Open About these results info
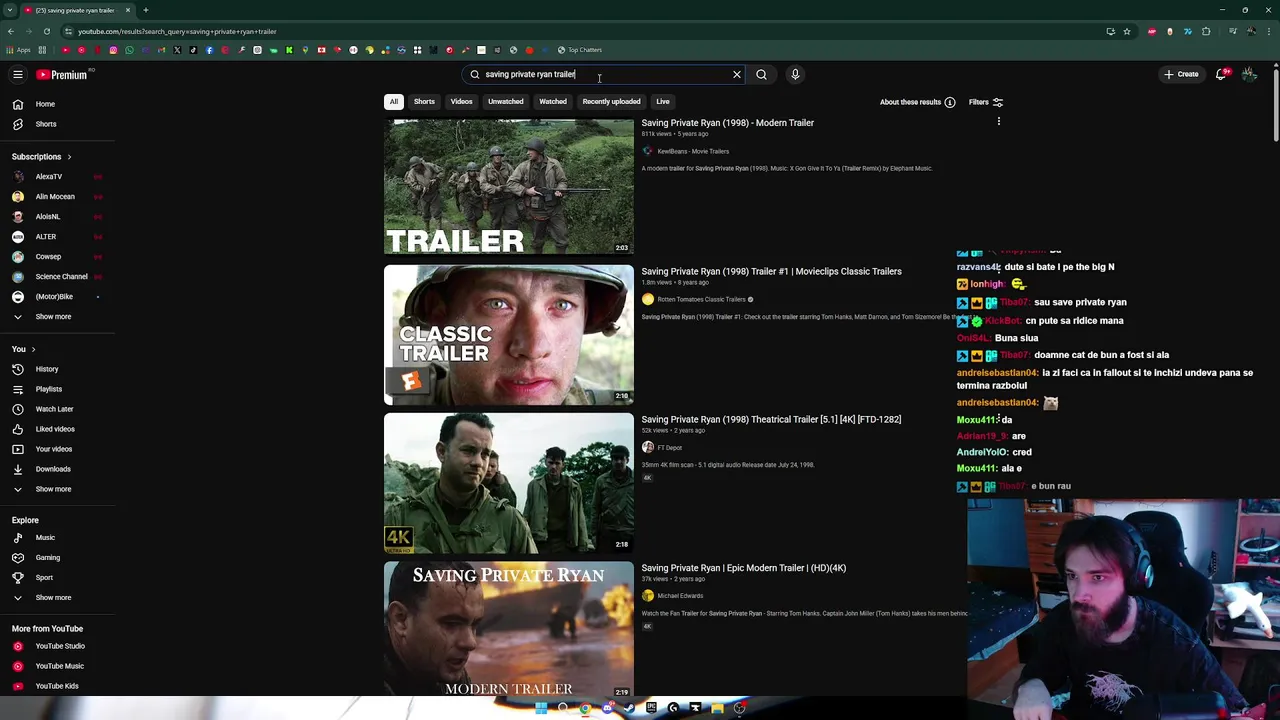The width and height of the screenshot is (1280, 720). 917,102
